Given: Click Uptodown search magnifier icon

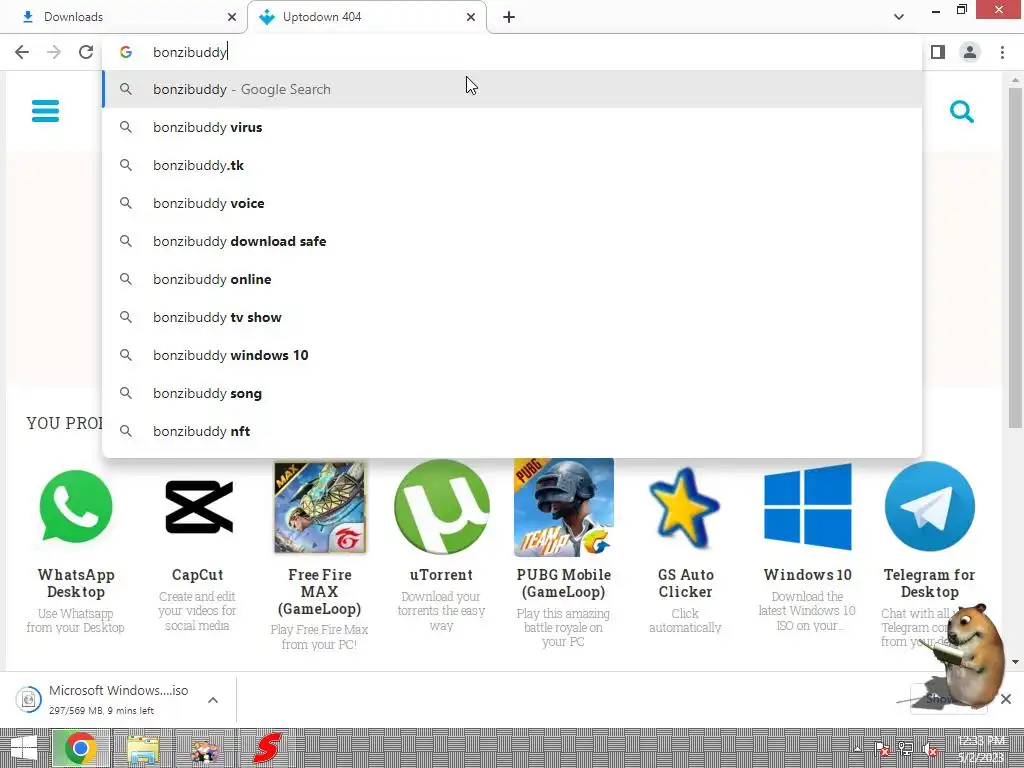Looking at the screenshot, I should (961, 112).
